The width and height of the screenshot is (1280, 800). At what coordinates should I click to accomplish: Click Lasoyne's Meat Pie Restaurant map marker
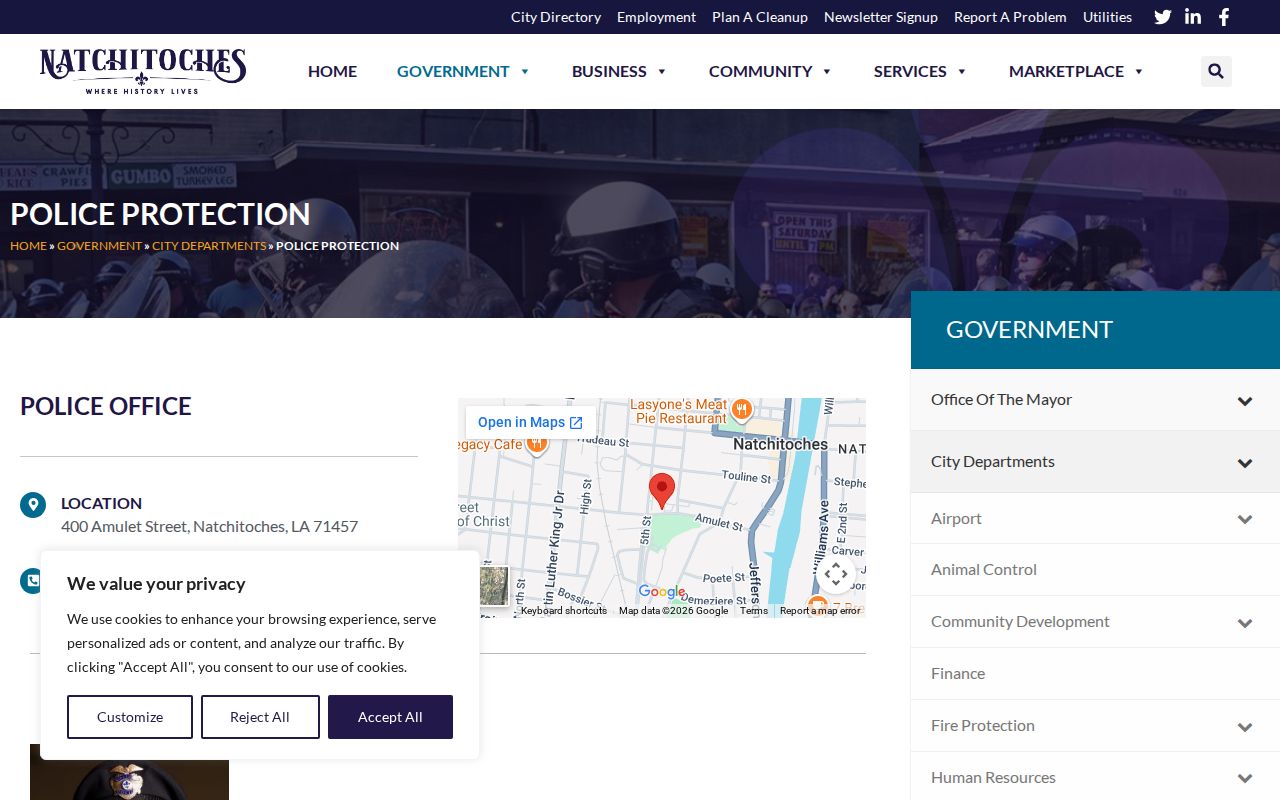click(x=741, y=409)
